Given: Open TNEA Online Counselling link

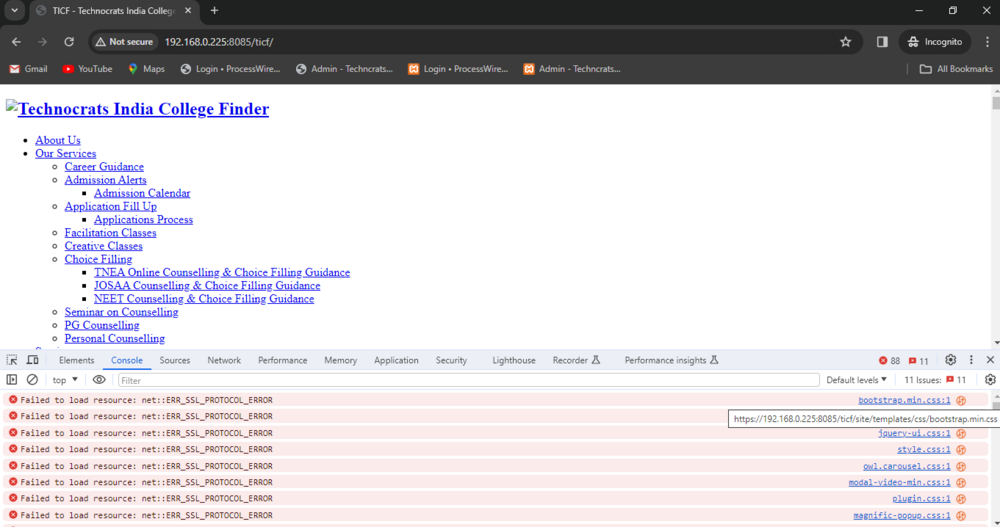Looking at the screenshot, I should coord(222,272).
